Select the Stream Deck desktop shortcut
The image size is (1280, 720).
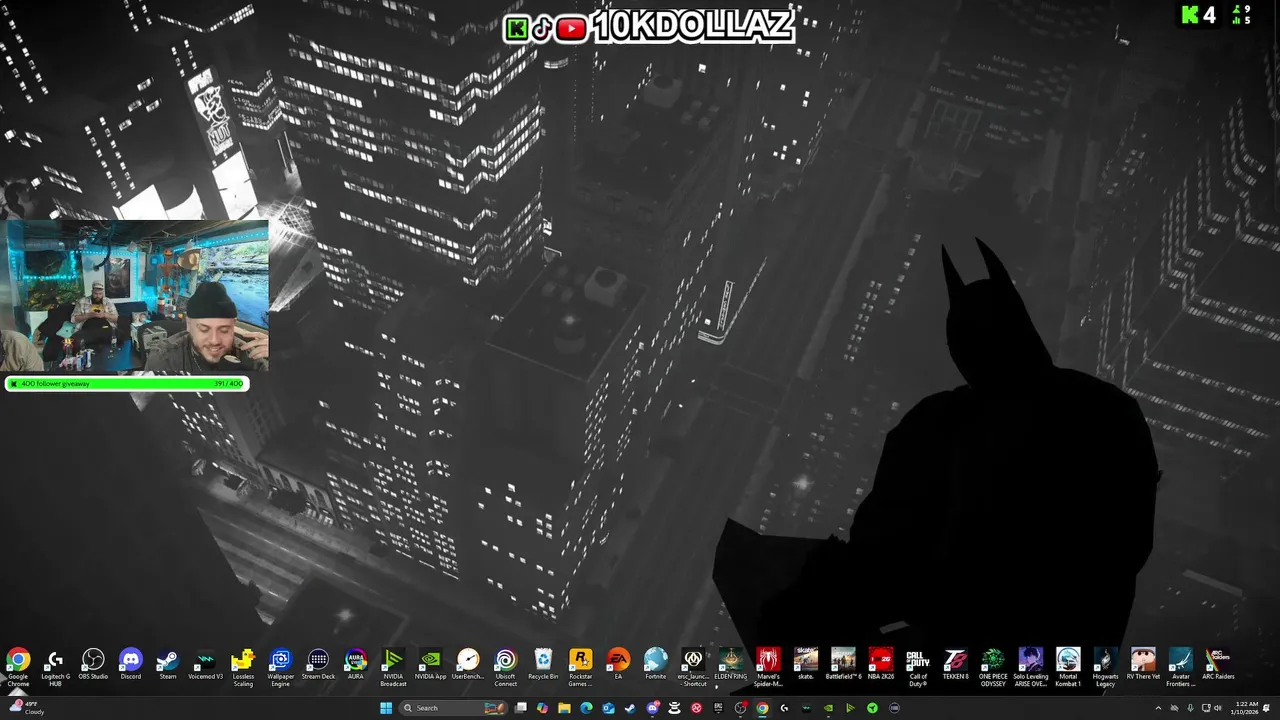pos(318,664)
